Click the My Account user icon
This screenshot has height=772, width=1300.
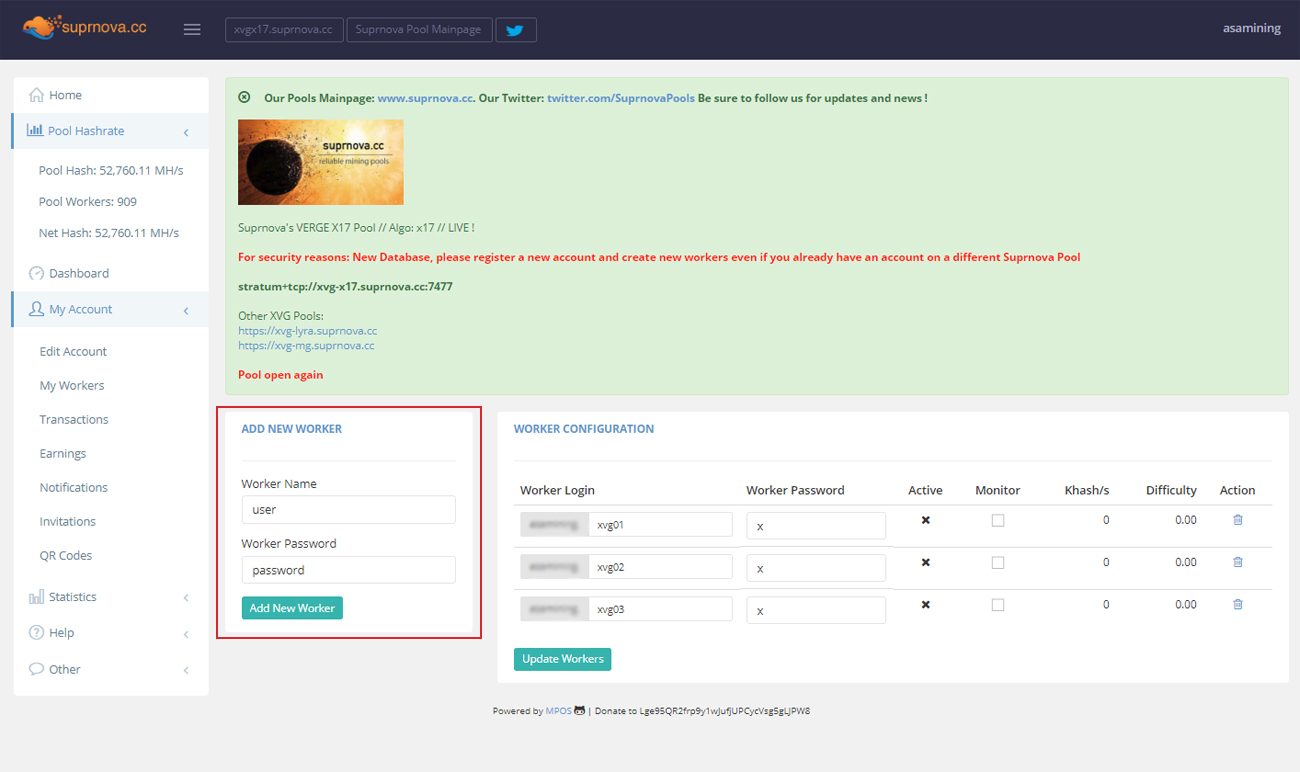[37, 309]
